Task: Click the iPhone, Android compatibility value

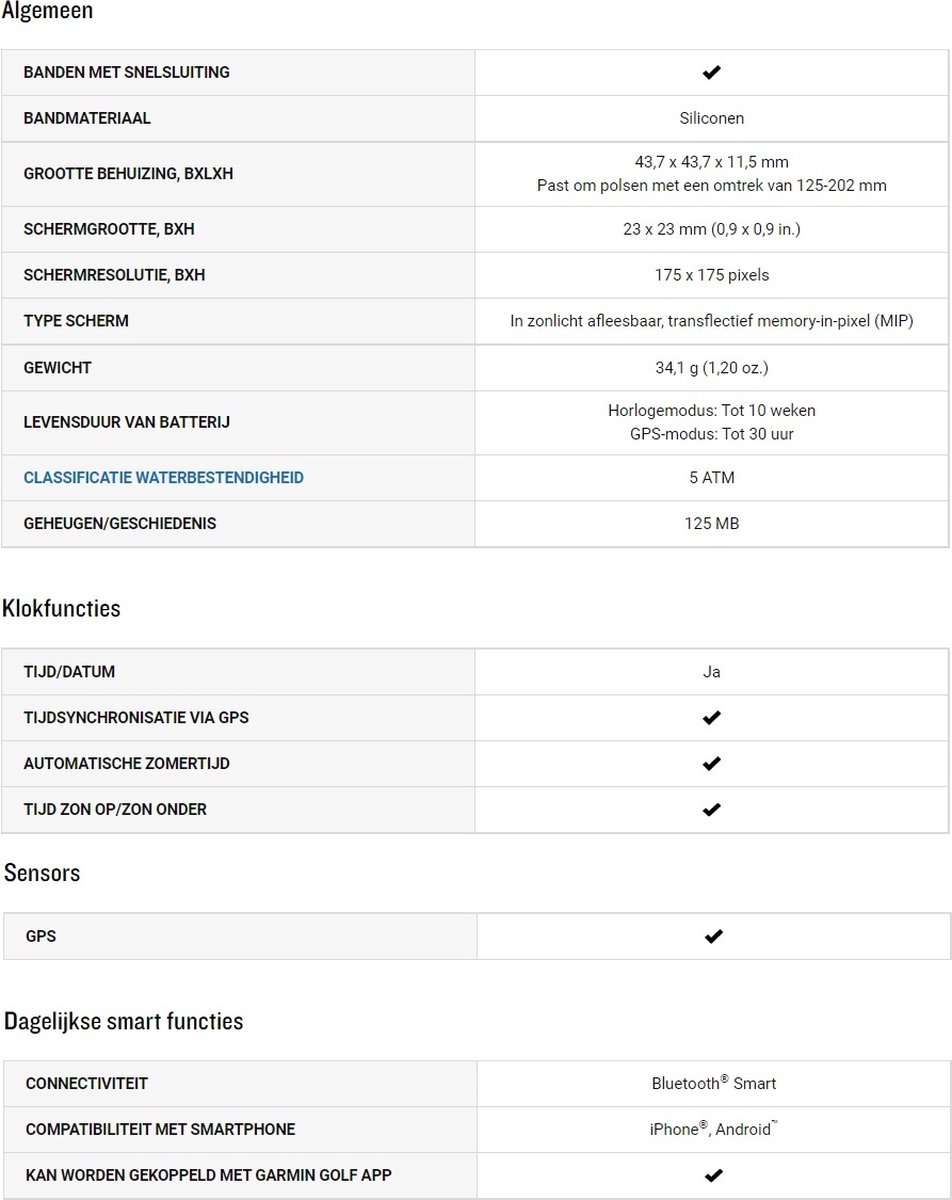Action: click(x=714, y=1129)
